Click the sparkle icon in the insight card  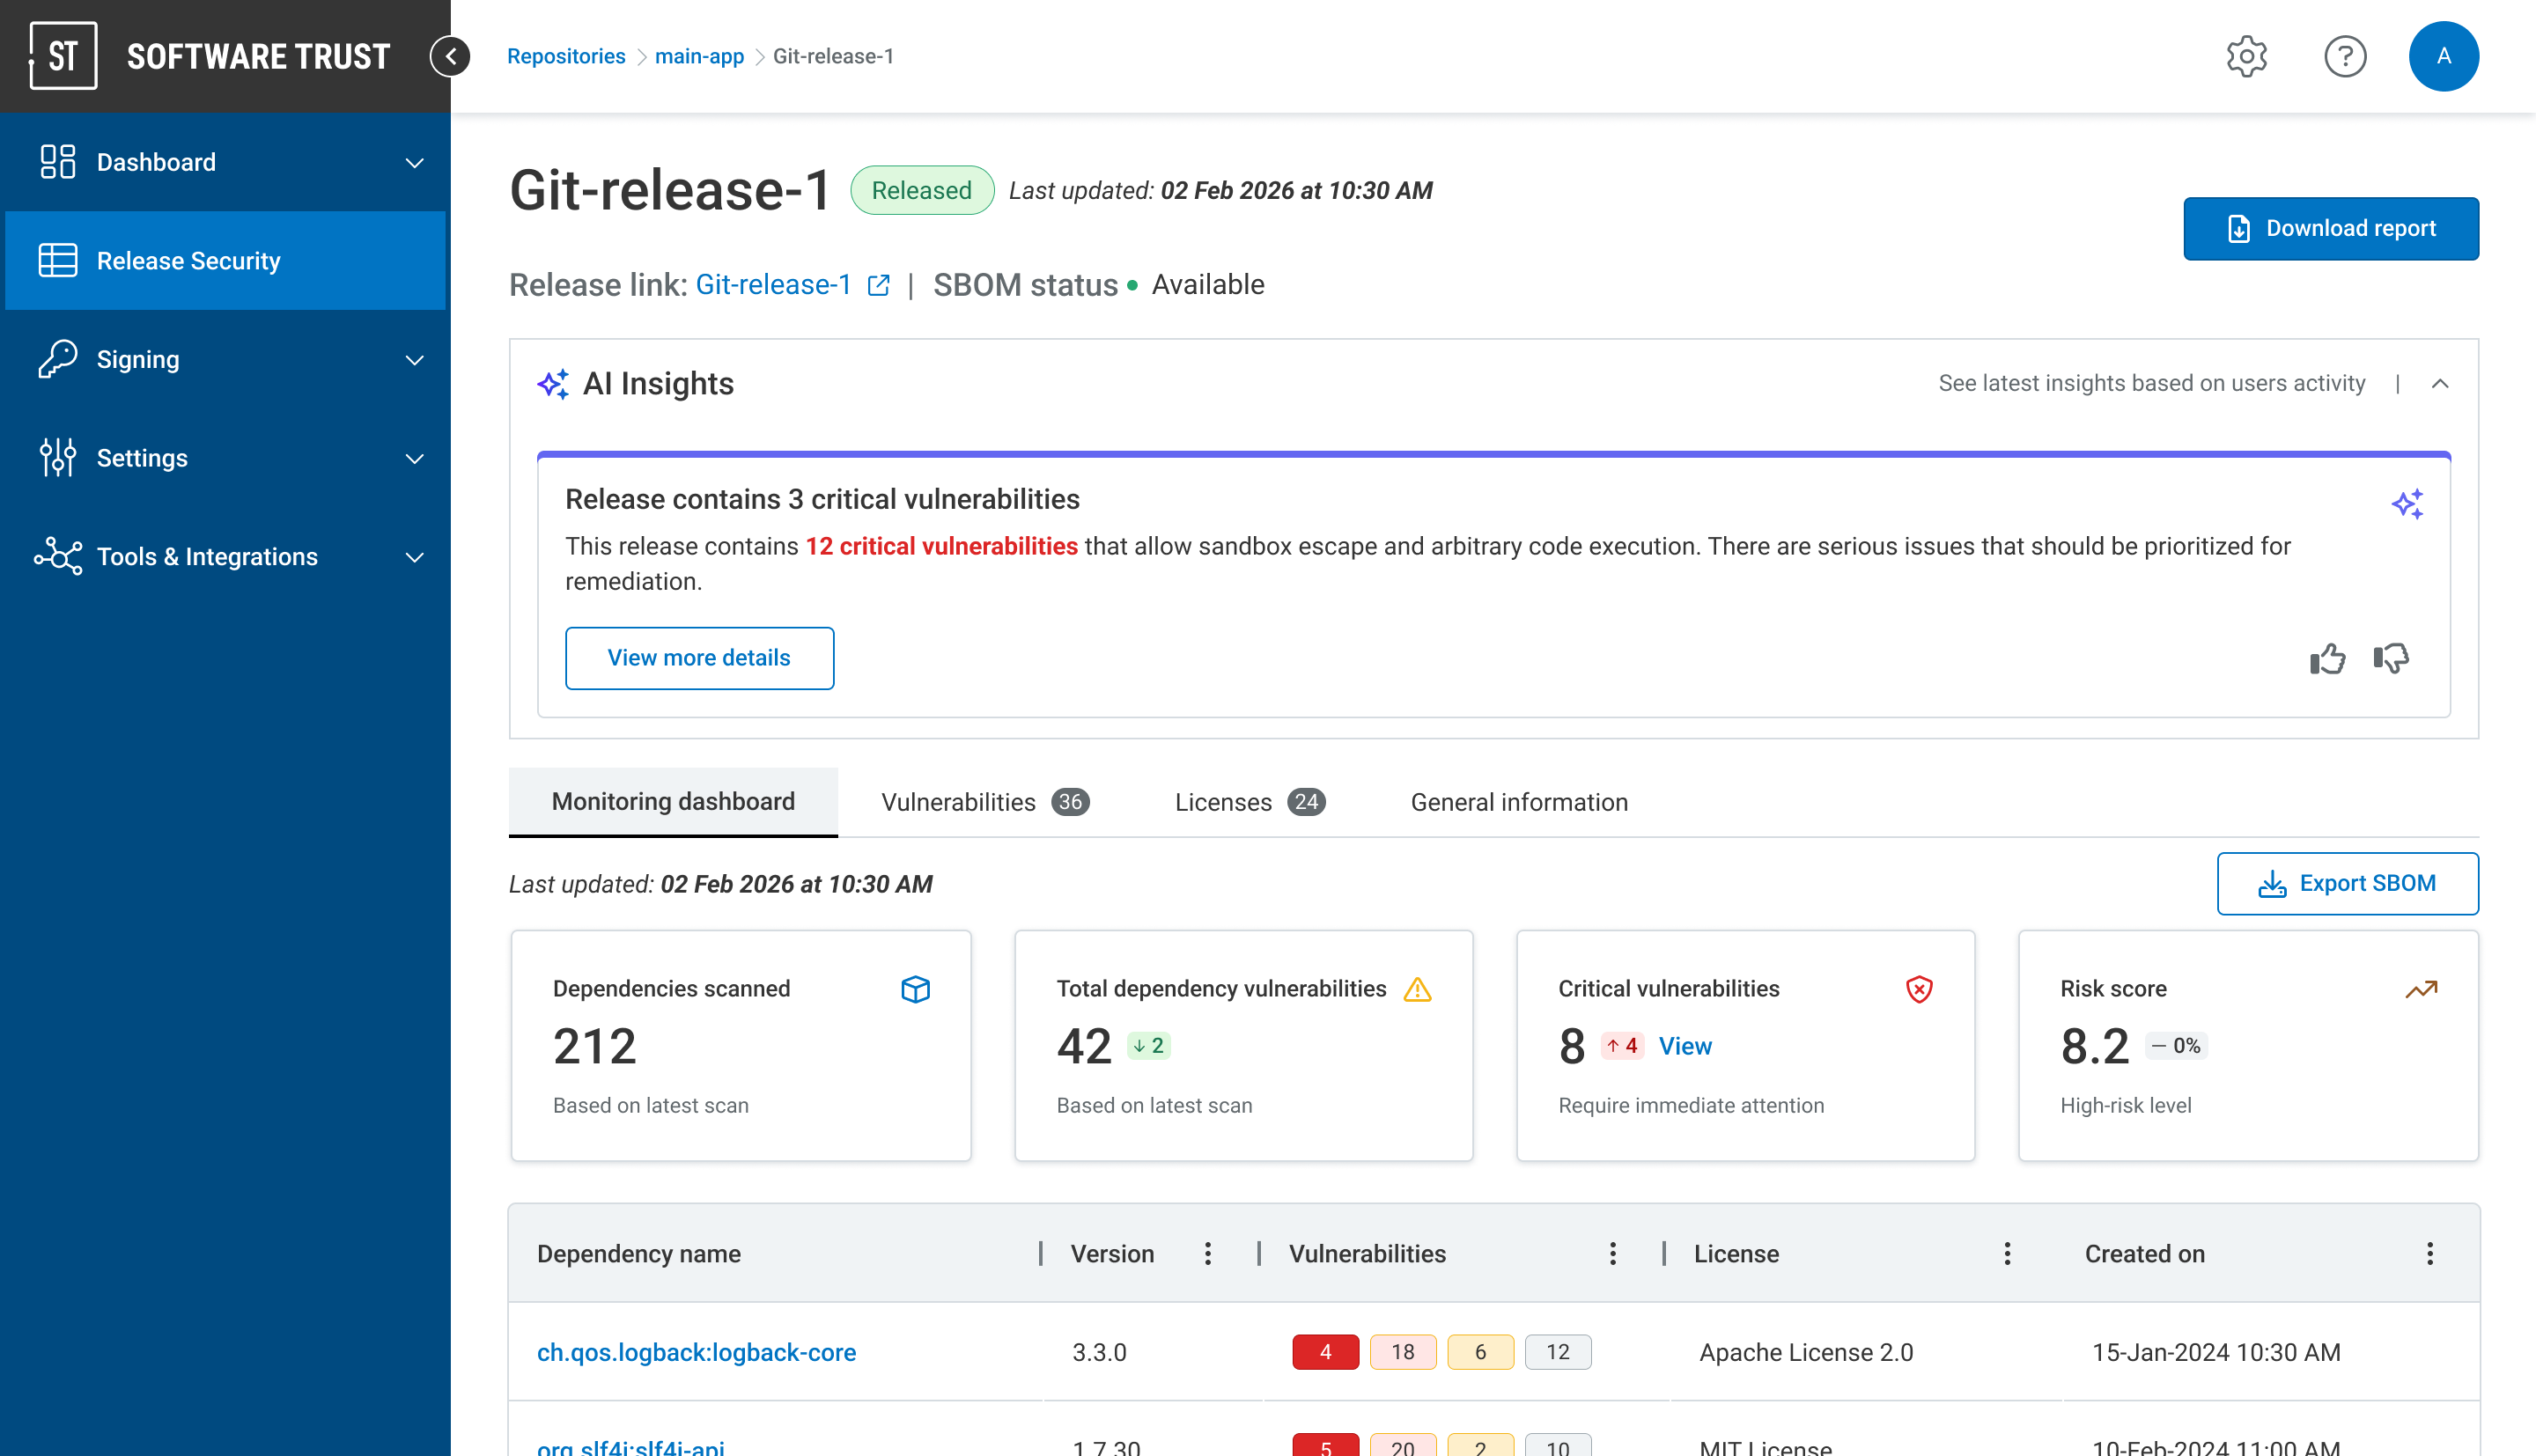2407,504
